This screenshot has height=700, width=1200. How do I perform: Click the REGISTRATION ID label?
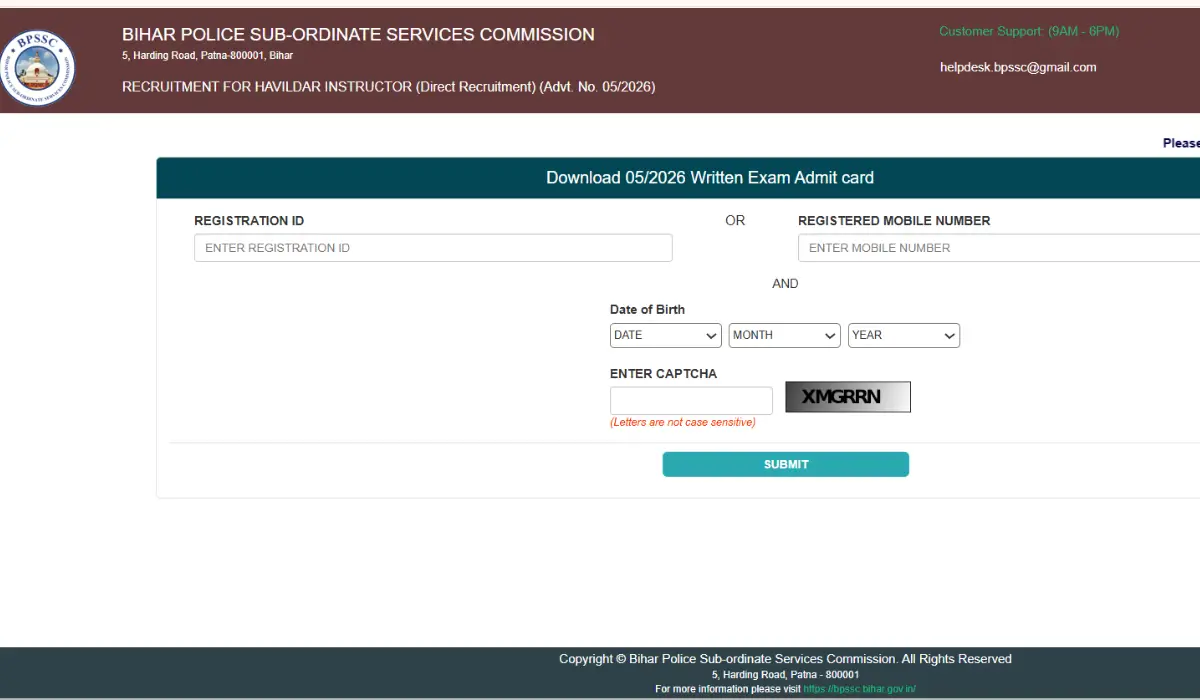249,221
